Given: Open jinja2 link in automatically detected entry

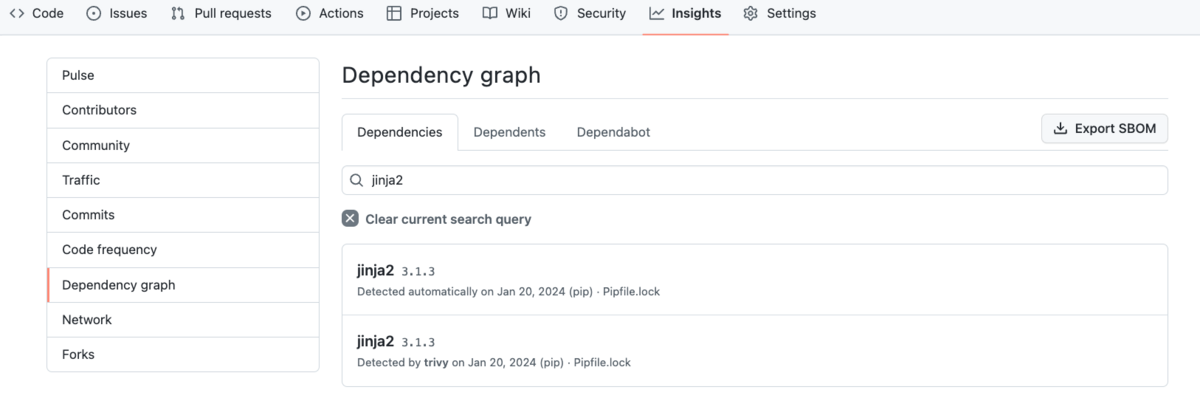Looking at the screenshot, I should pos(375,271).
